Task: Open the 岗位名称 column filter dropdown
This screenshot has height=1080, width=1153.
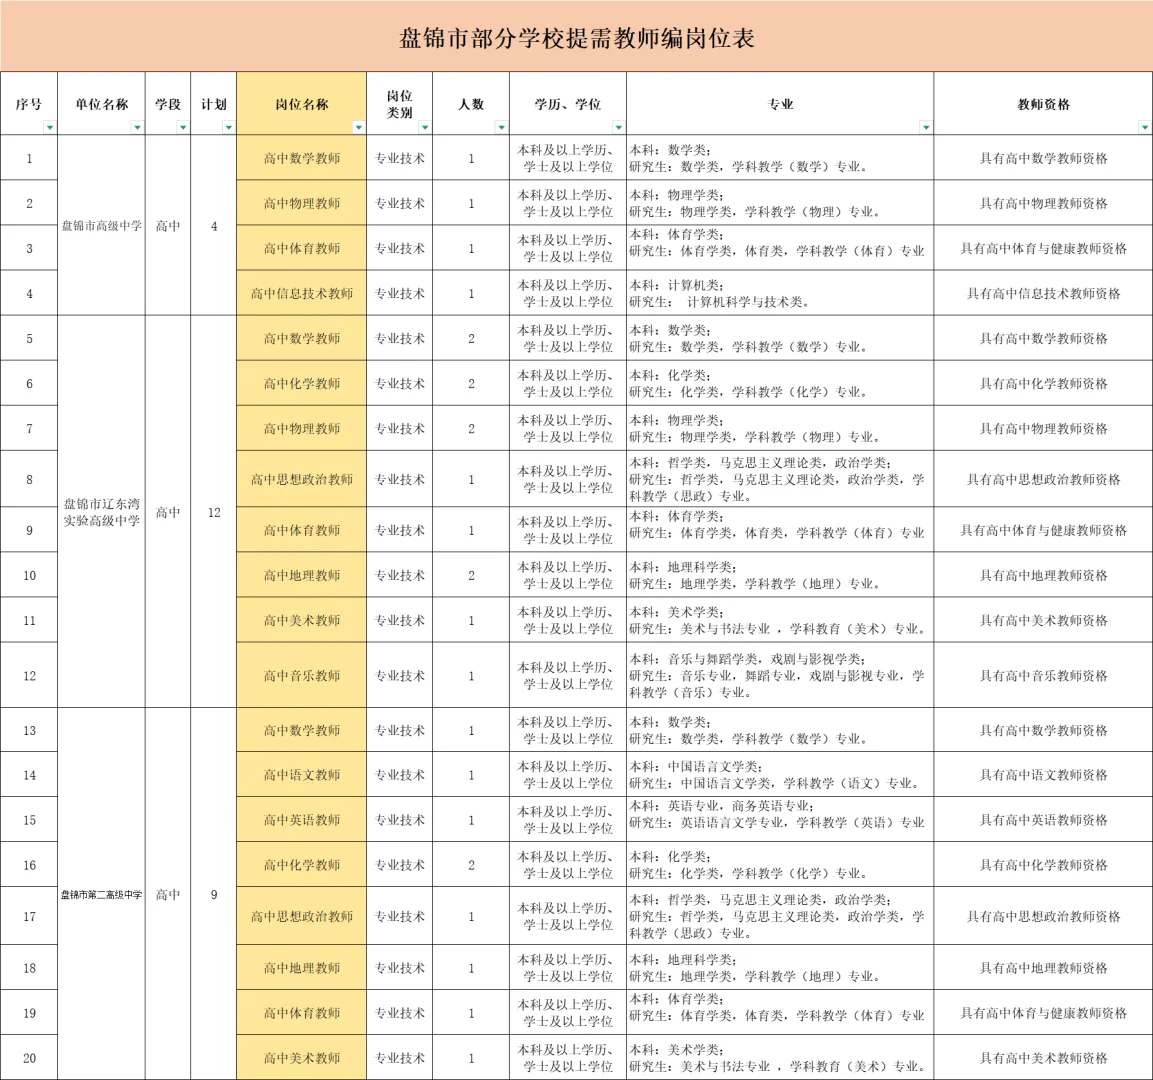Action: pyautogui.click(x=359, y=127)
